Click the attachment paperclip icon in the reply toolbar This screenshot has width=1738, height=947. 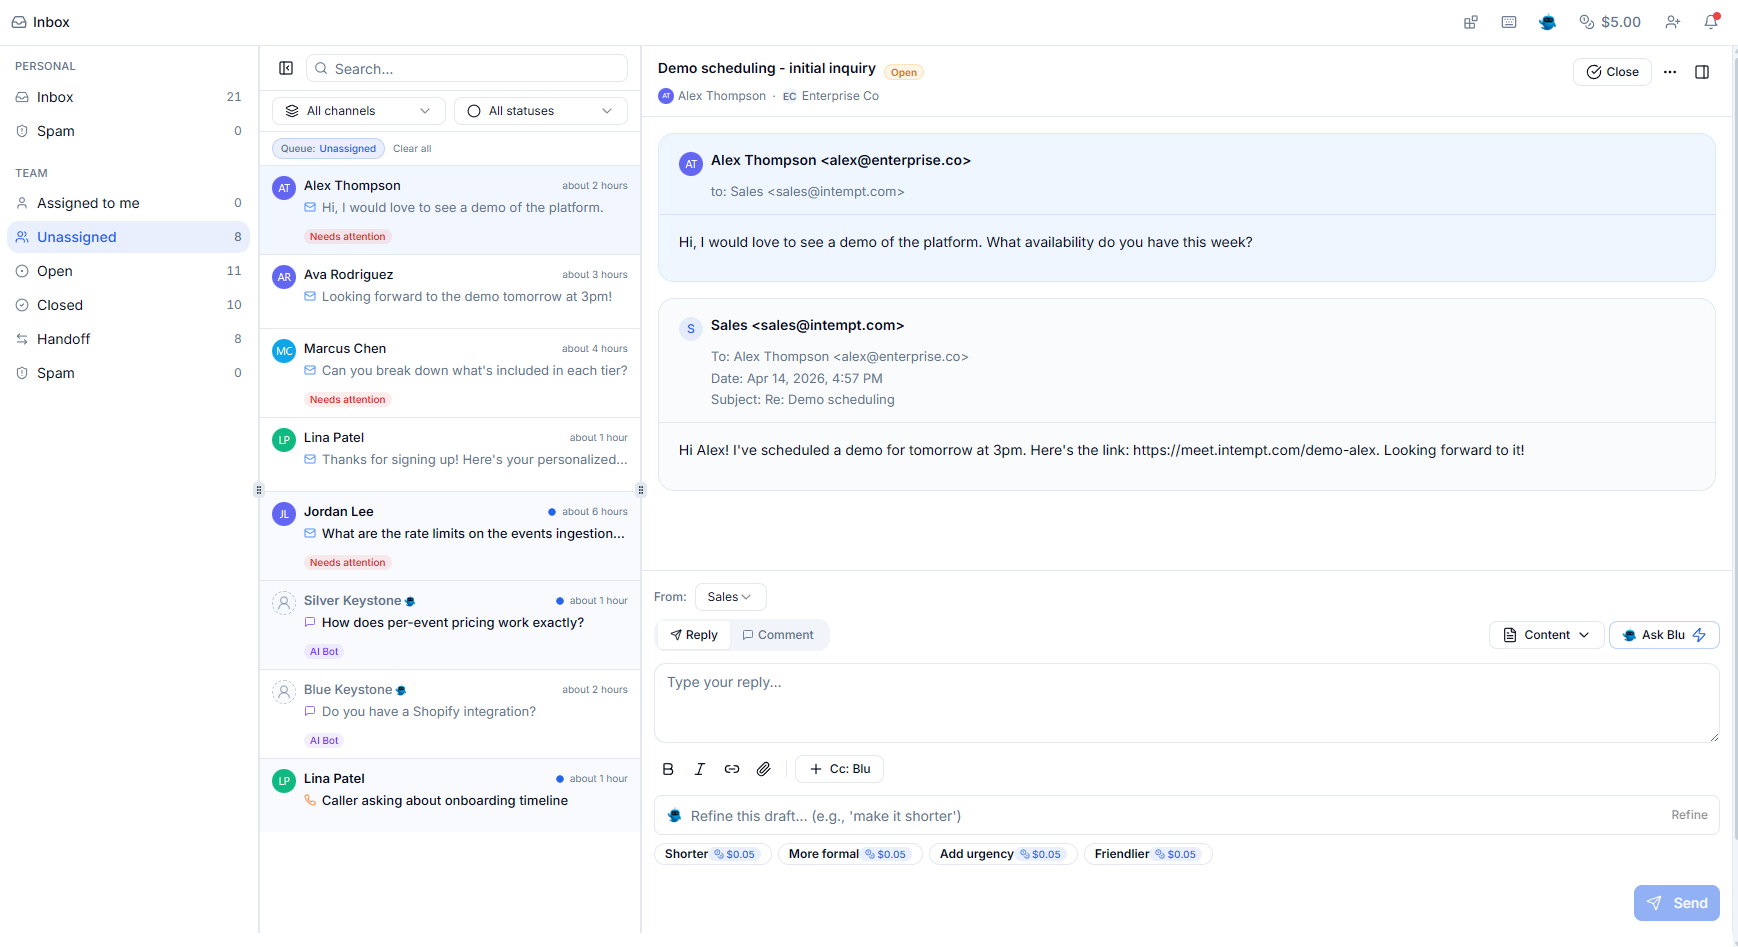click(763, 768)
